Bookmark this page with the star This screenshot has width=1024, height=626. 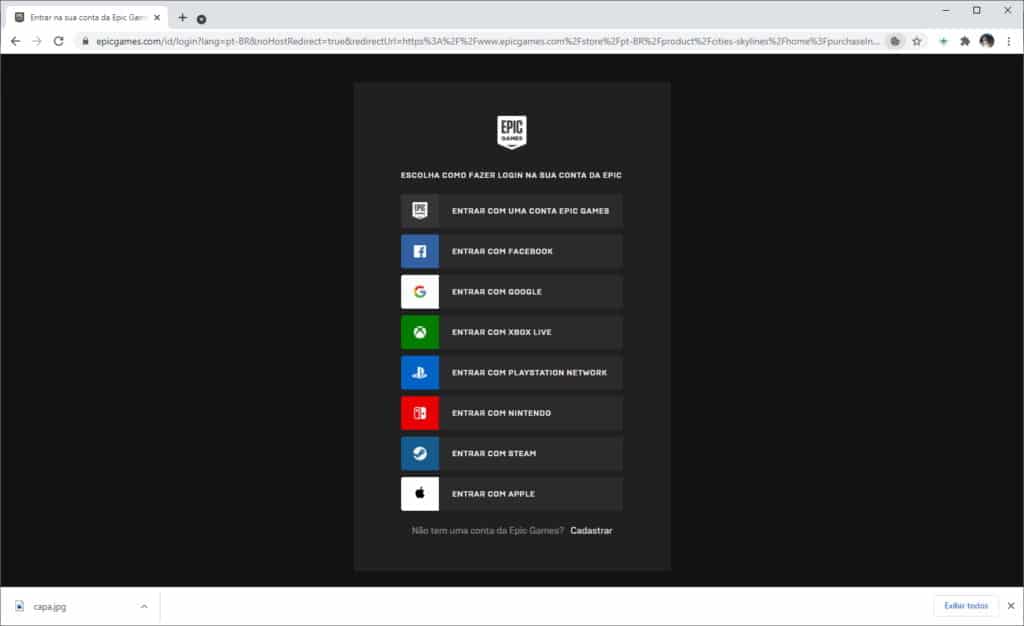[x=917, y=41]
